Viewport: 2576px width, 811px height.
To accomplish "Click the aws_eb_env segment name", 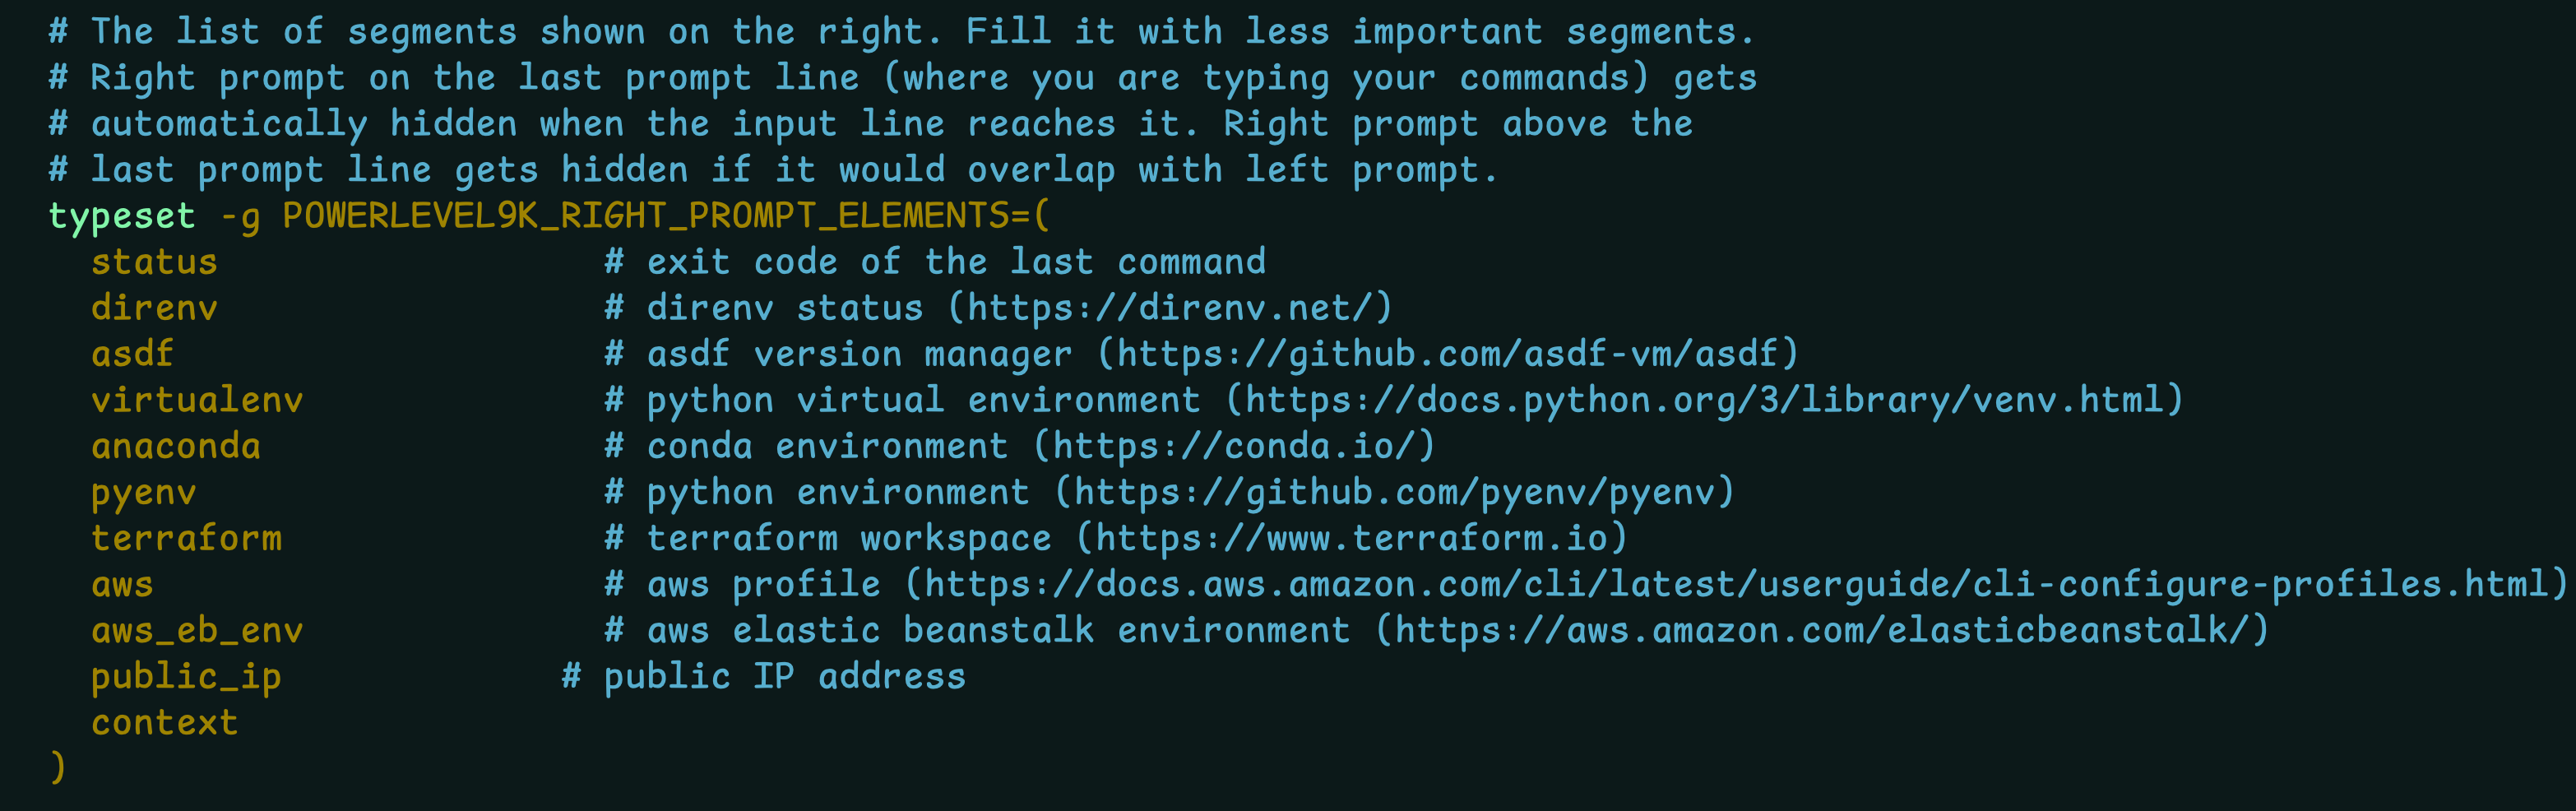I will coord(197,630).
